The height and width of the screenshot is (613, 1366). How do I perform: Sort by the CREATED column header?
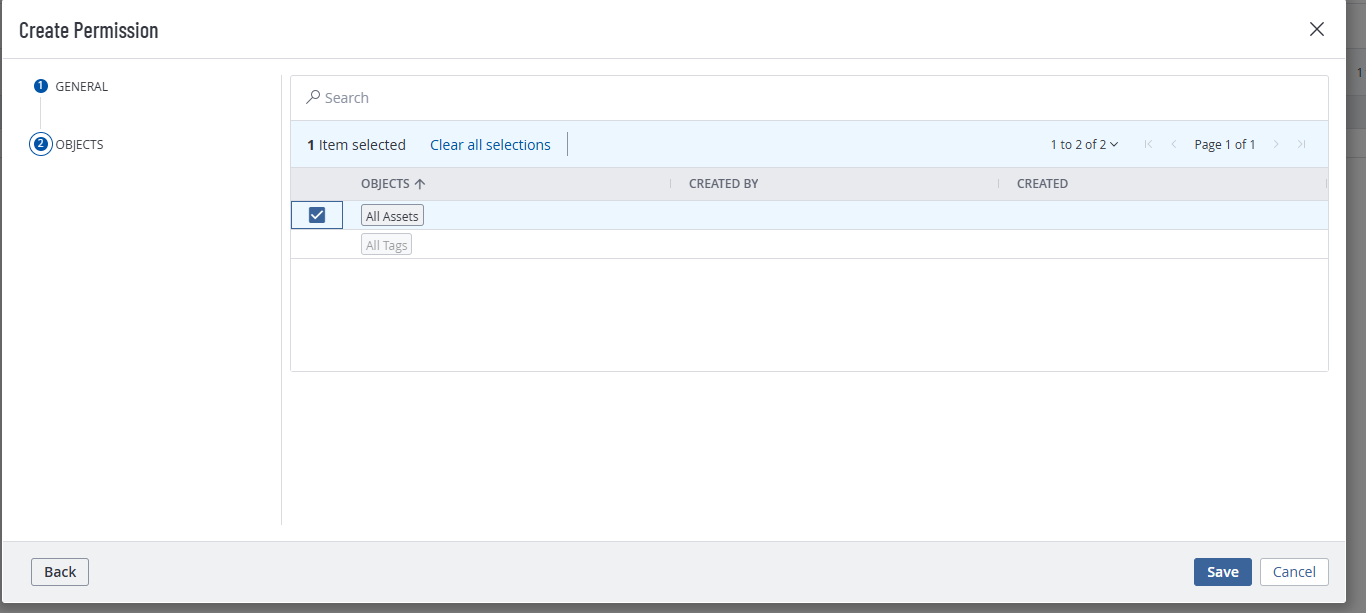tap(1042, 184)
